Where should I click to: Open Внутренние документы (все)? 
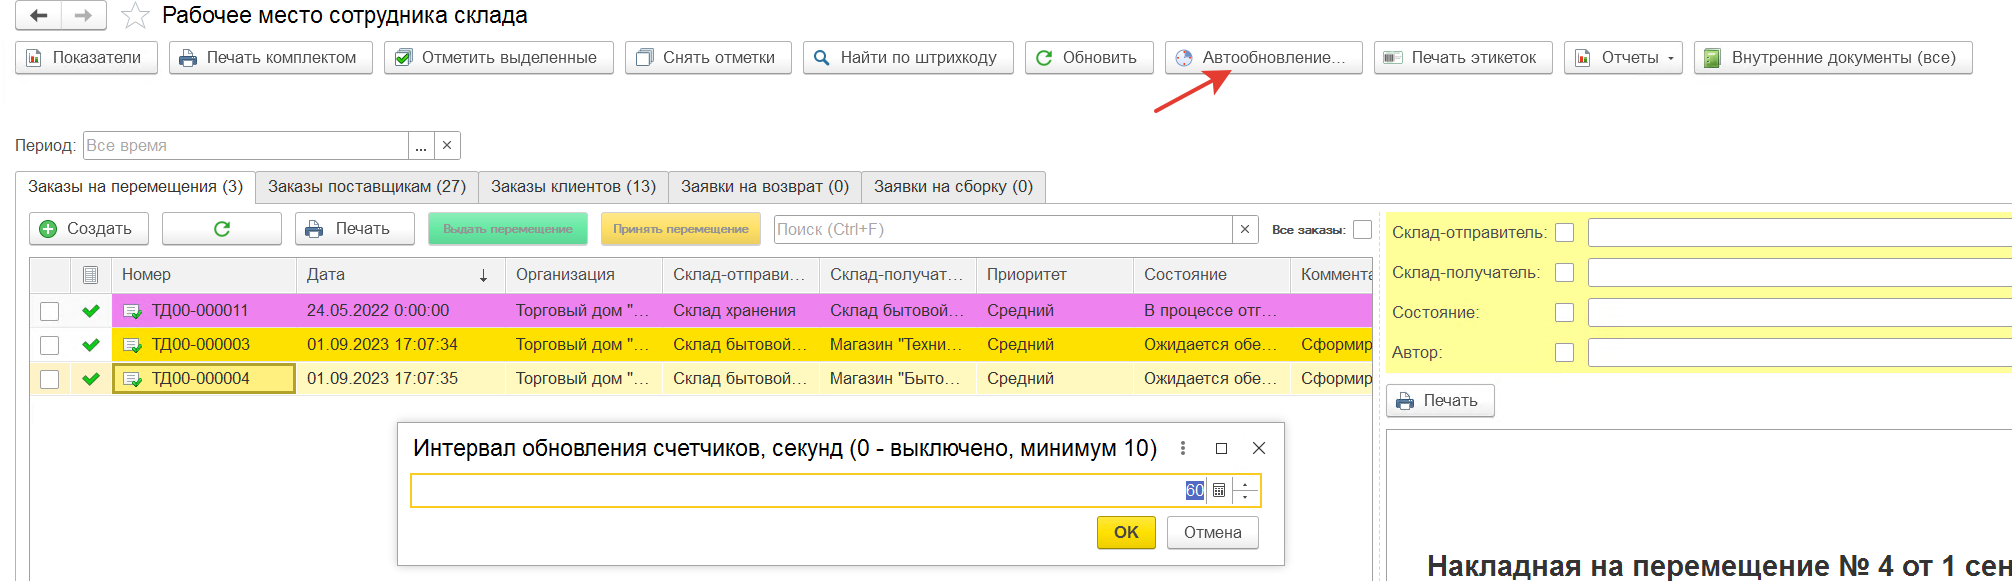pyautogui.click(x=1834, y=58)
